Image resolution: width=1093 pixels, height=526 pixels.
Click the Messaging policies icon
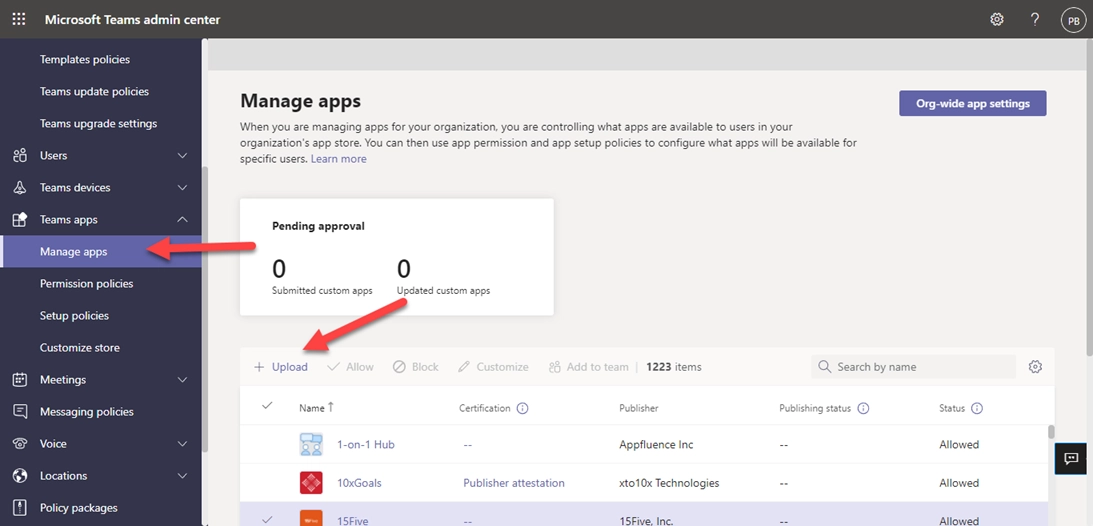[x=20, y=412]
